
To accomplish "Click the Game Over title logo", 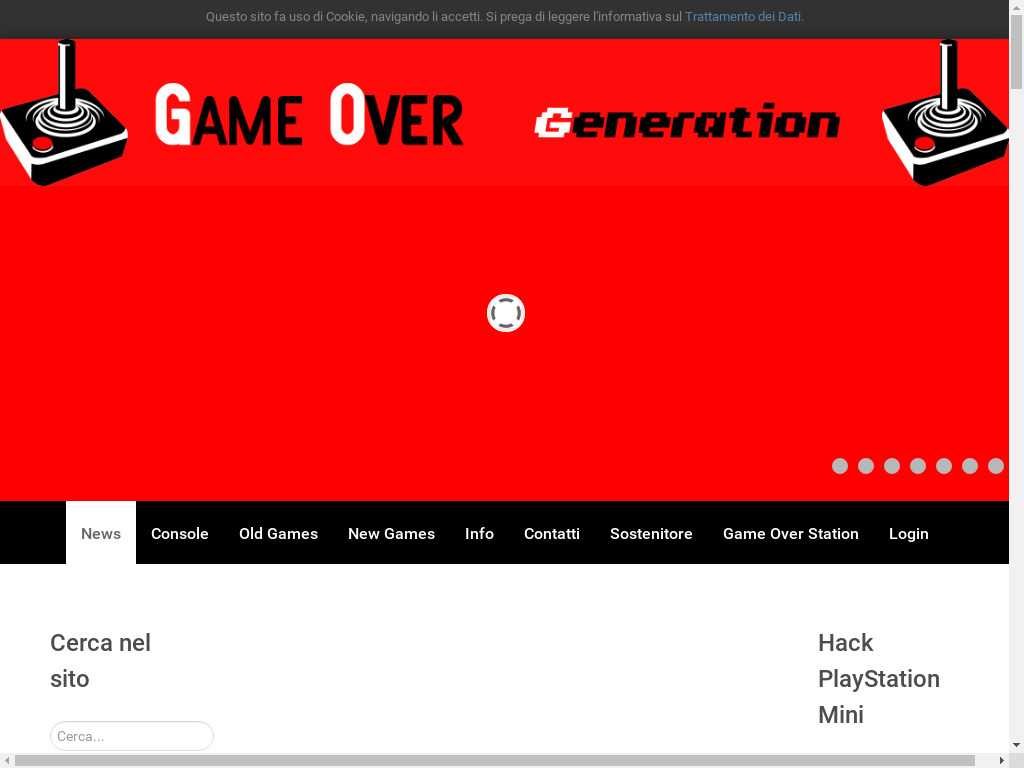I will click(309, 115).
